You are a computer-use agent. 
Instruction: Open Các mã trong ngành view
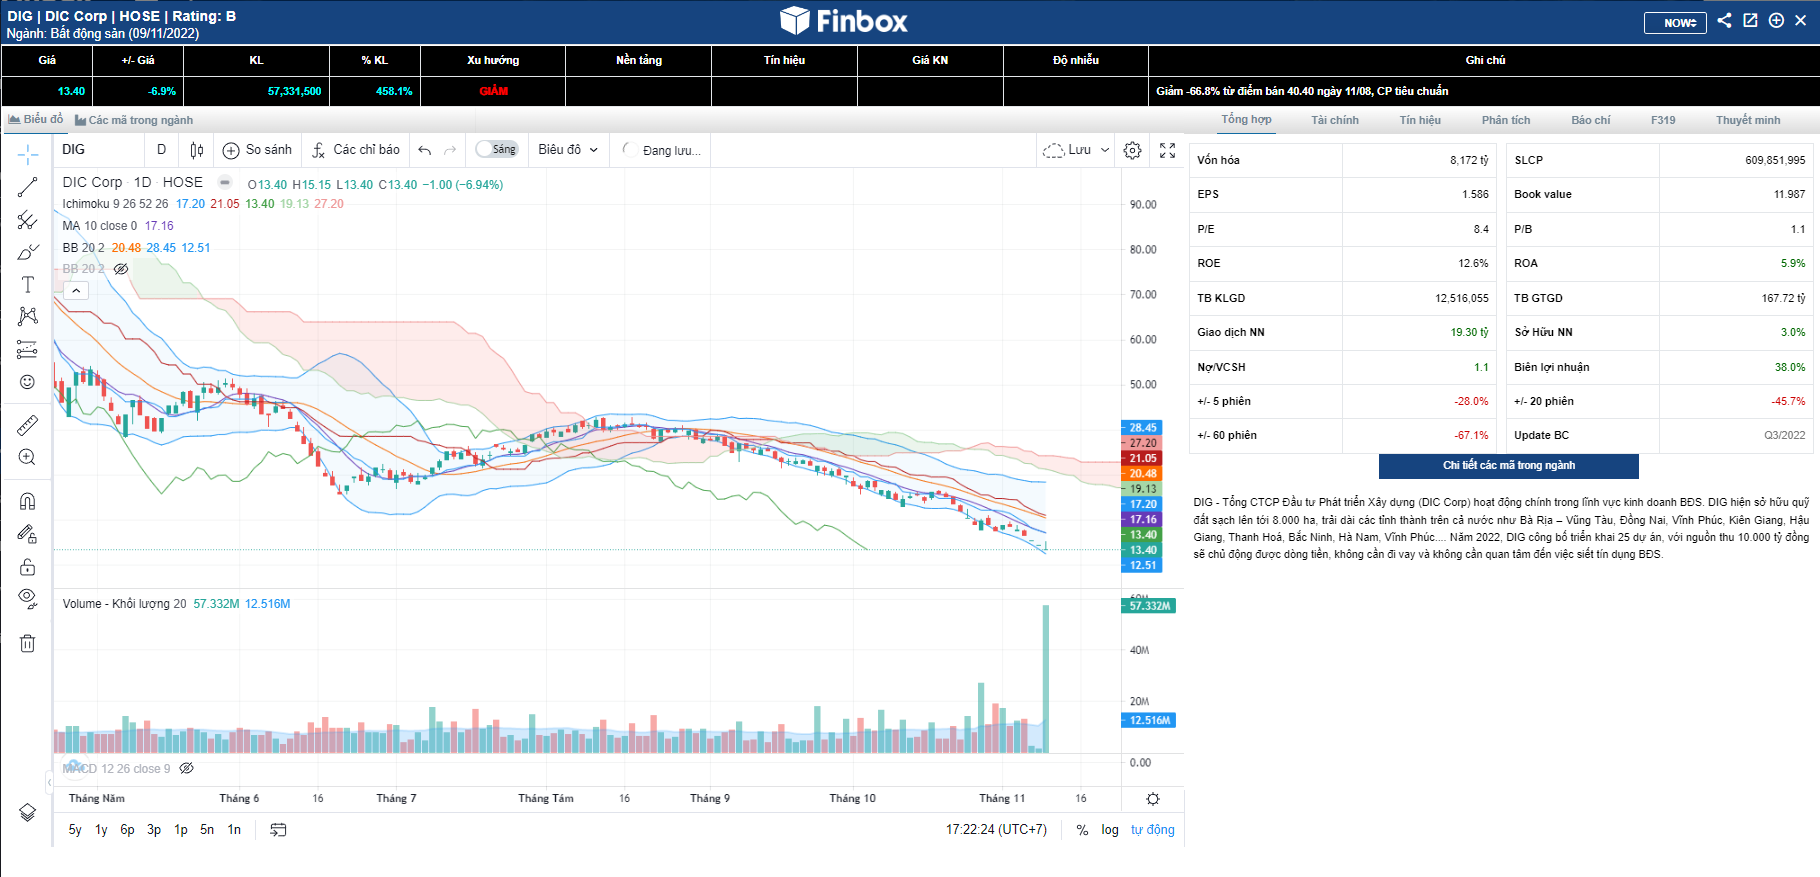134,120
